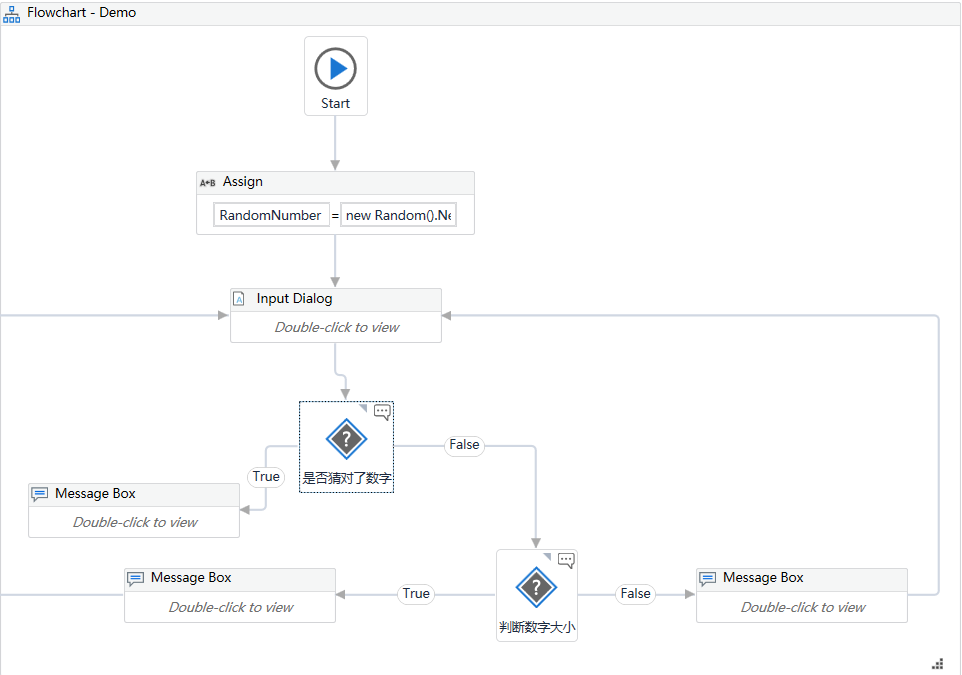Click the RandomNumber field in Assign
This screenshot has width=962, height=675.
(x=271, y=215)
